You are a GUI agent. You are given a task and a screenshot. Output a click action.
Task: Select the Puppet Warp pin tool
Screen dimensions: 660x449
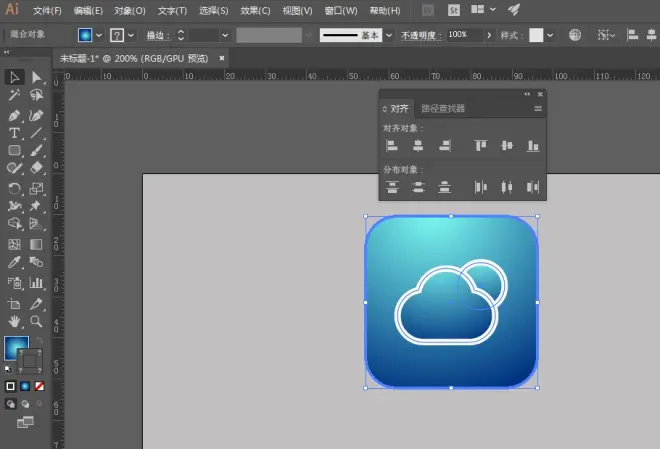(x=36, y=206)
